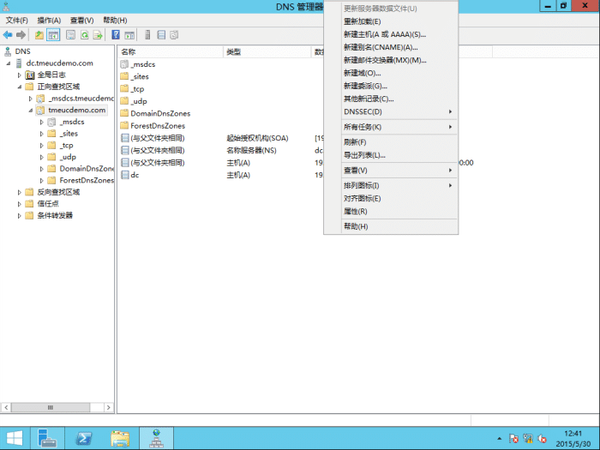The image size is (600, 450).
Task: Go back with the blue left arrow
Action: coord(7,35)
